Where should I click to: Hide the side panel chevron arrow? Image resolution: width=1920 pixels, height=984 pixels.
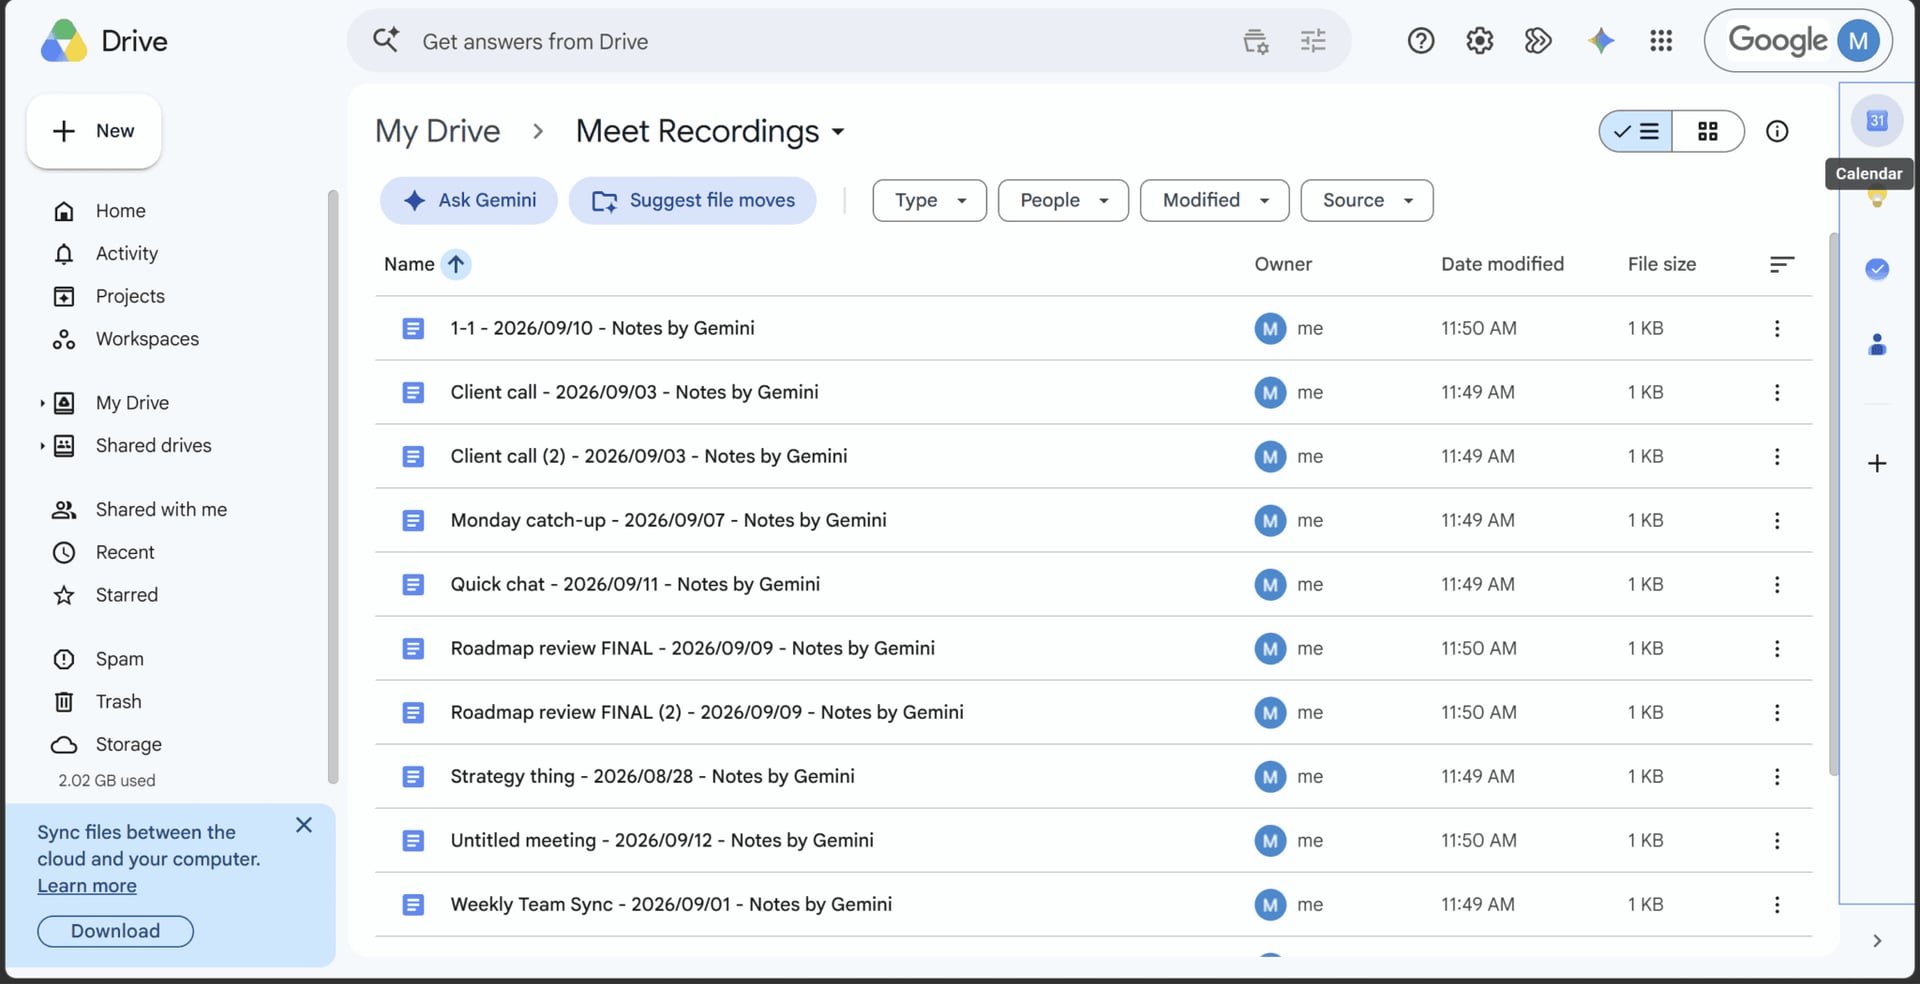(1876, 941)
